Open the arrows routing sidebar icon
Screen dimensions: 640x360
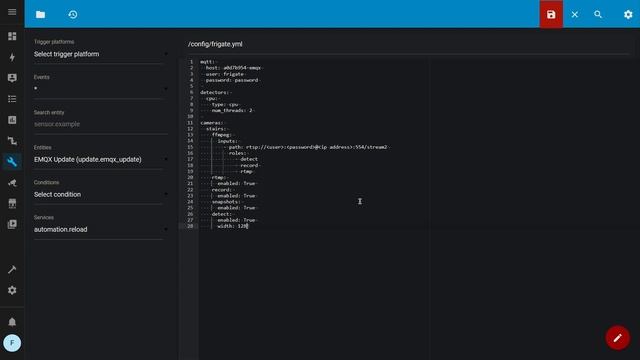click(12, 141)
